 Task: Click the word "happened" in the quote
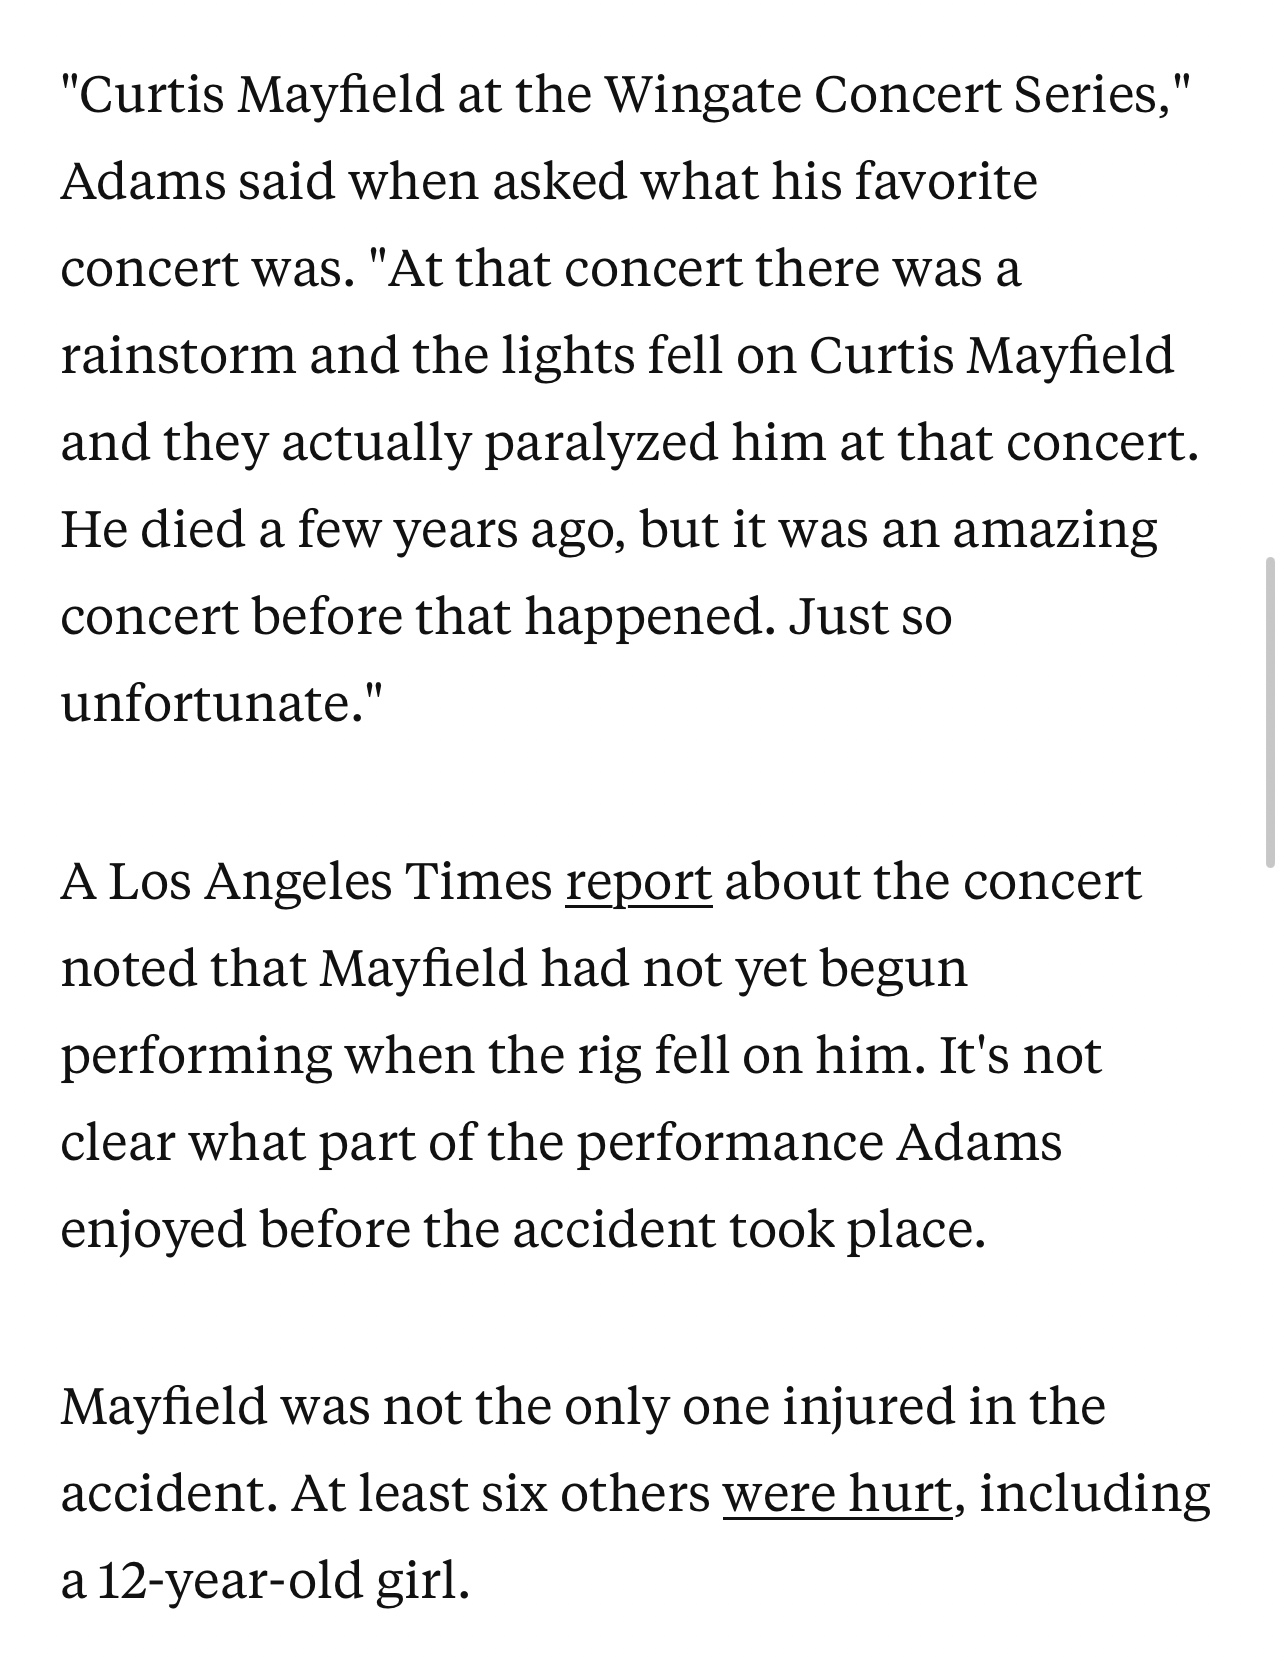point(645,617)
